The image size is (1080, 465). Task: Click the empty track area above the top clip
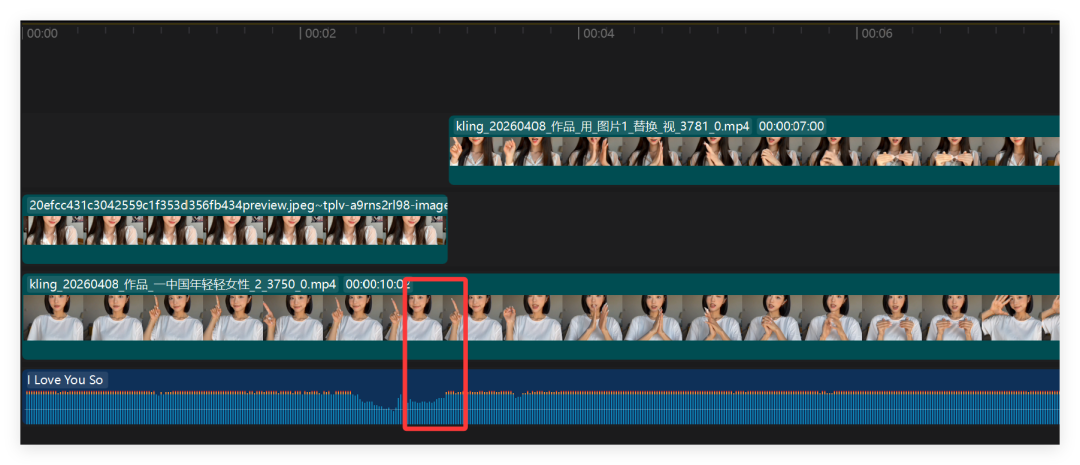540,75
